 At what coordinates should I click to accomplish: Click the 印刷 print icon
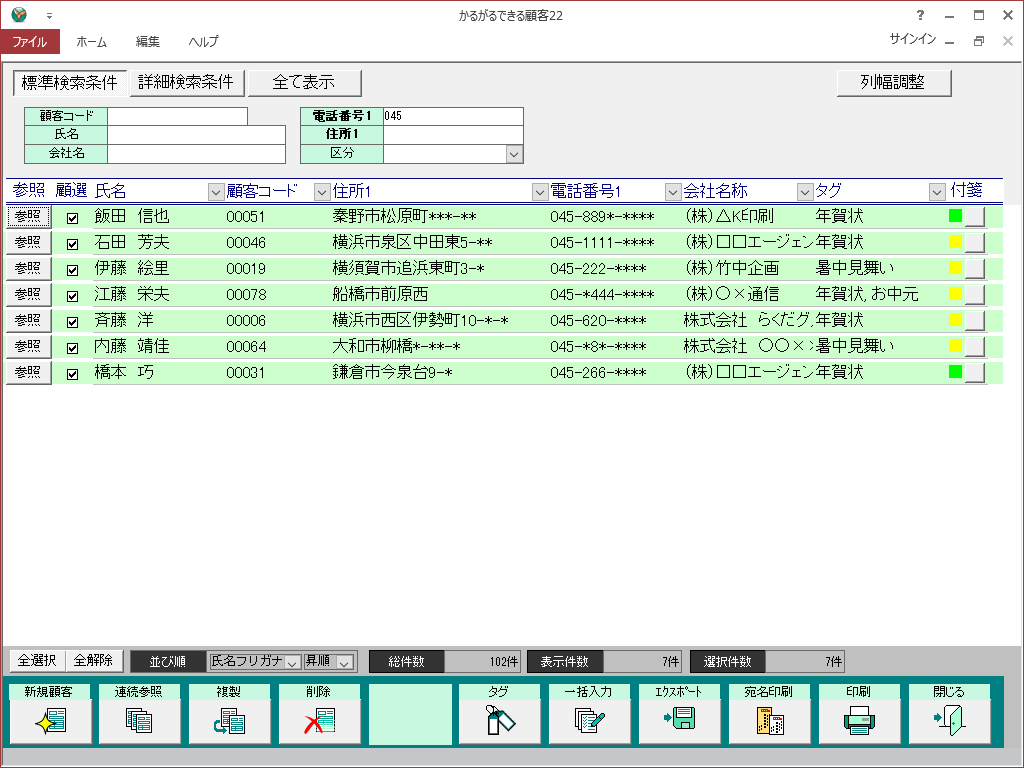click(859, 721)
